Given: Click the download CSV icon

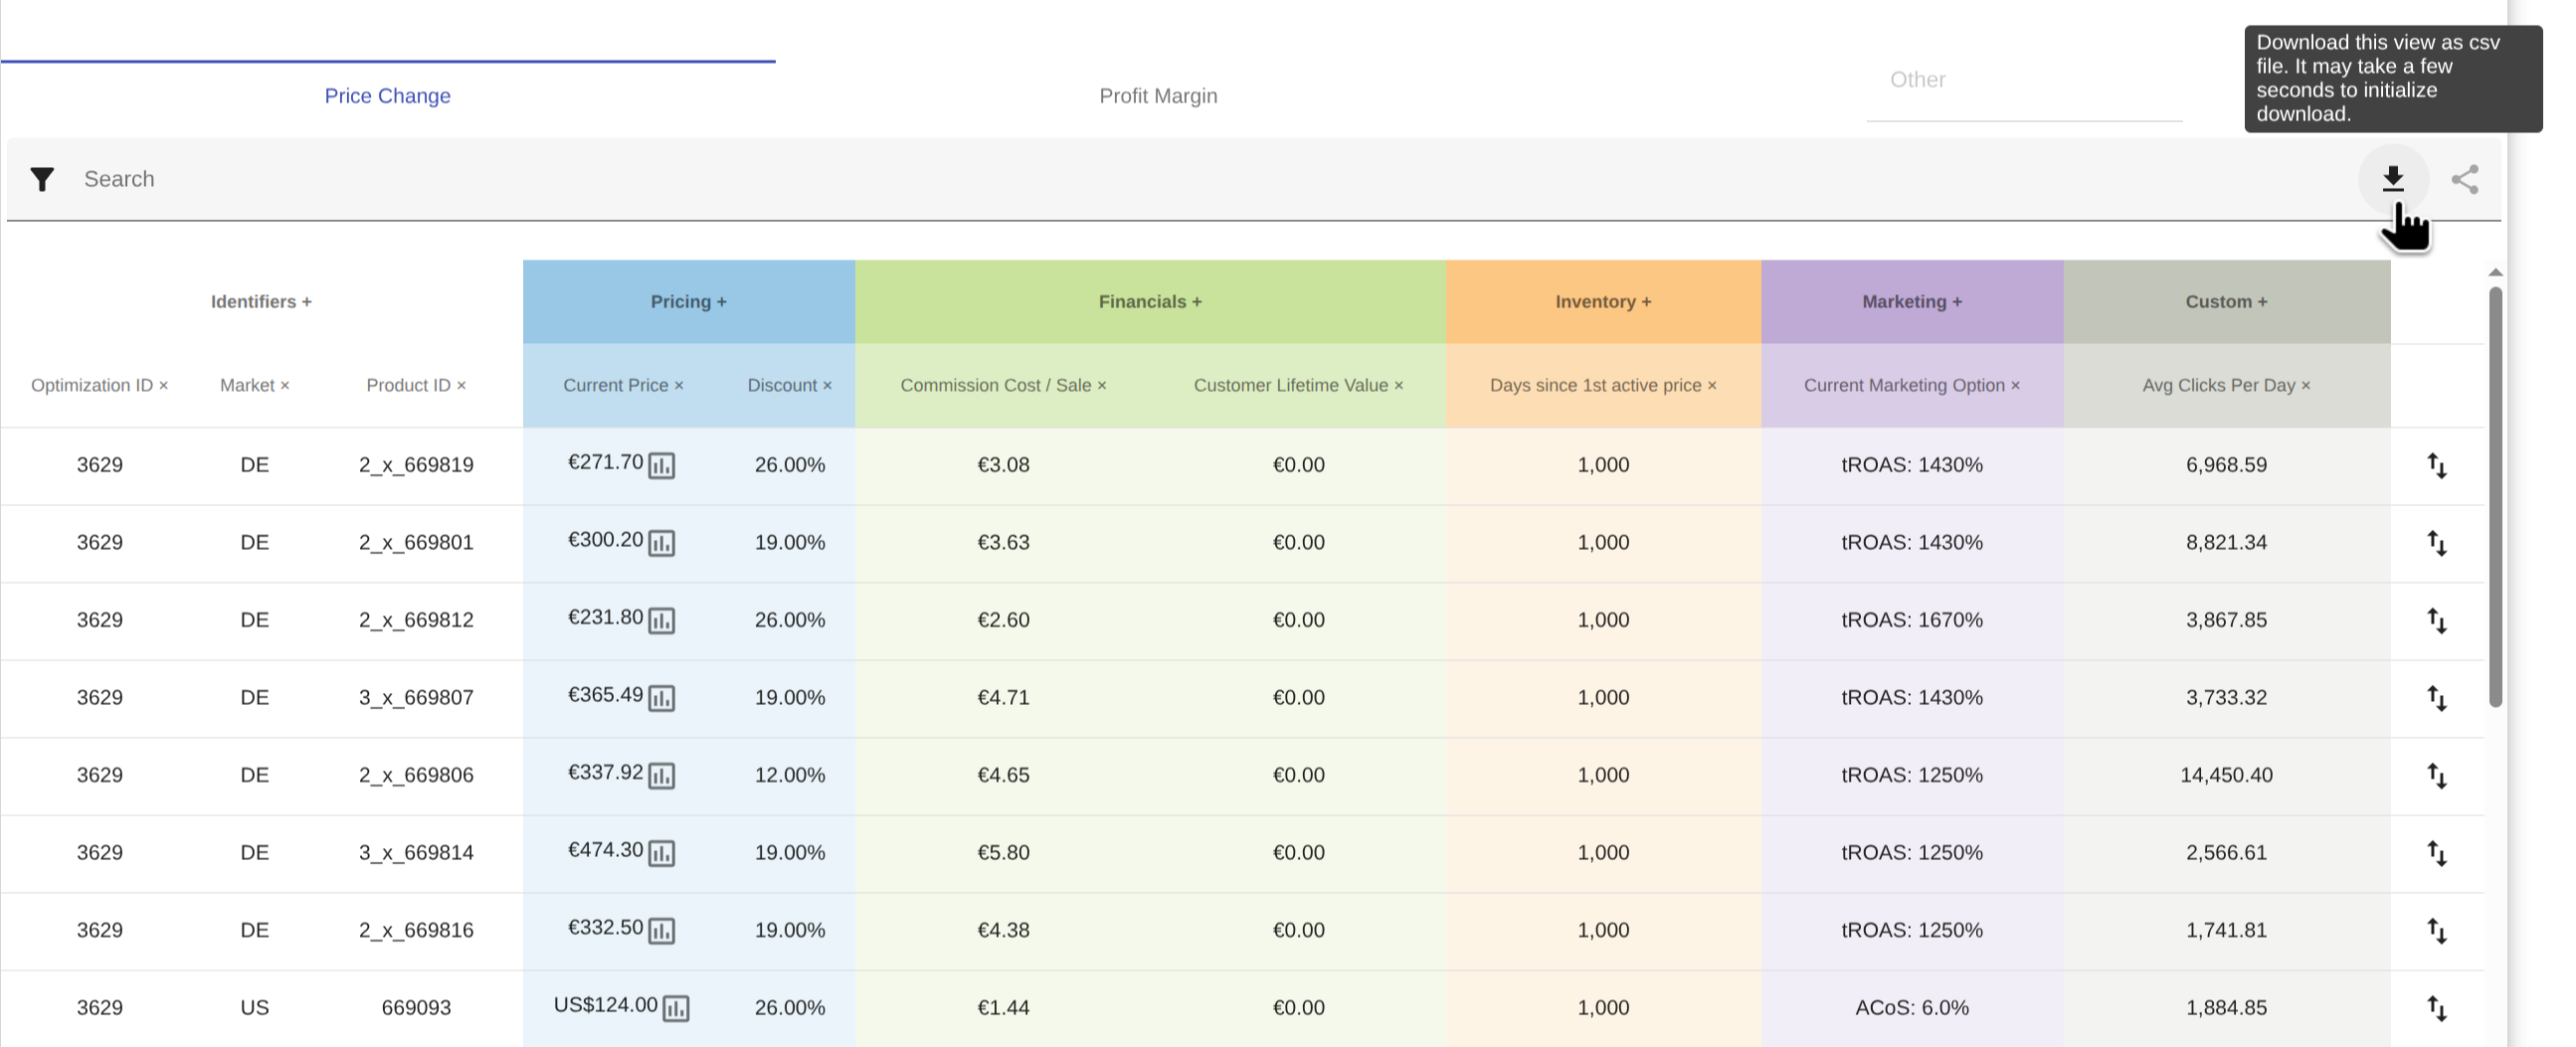Looking at the screenshot, I should pyautogui.click(x=2392, y=179).
